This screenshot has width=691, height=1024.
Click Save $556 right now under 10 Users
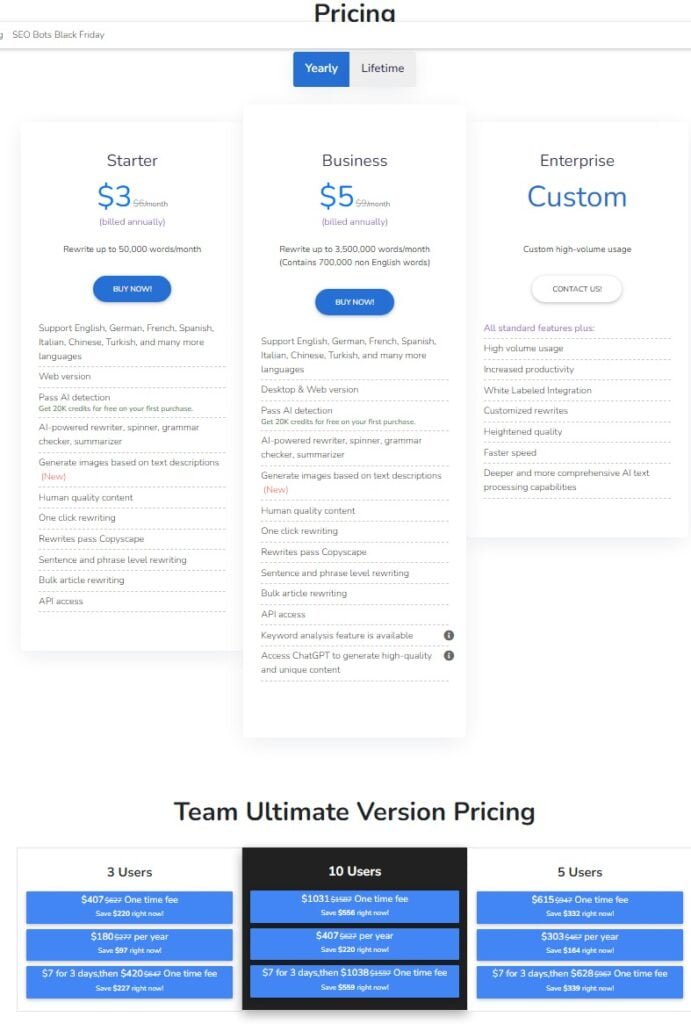coord(354,914)
